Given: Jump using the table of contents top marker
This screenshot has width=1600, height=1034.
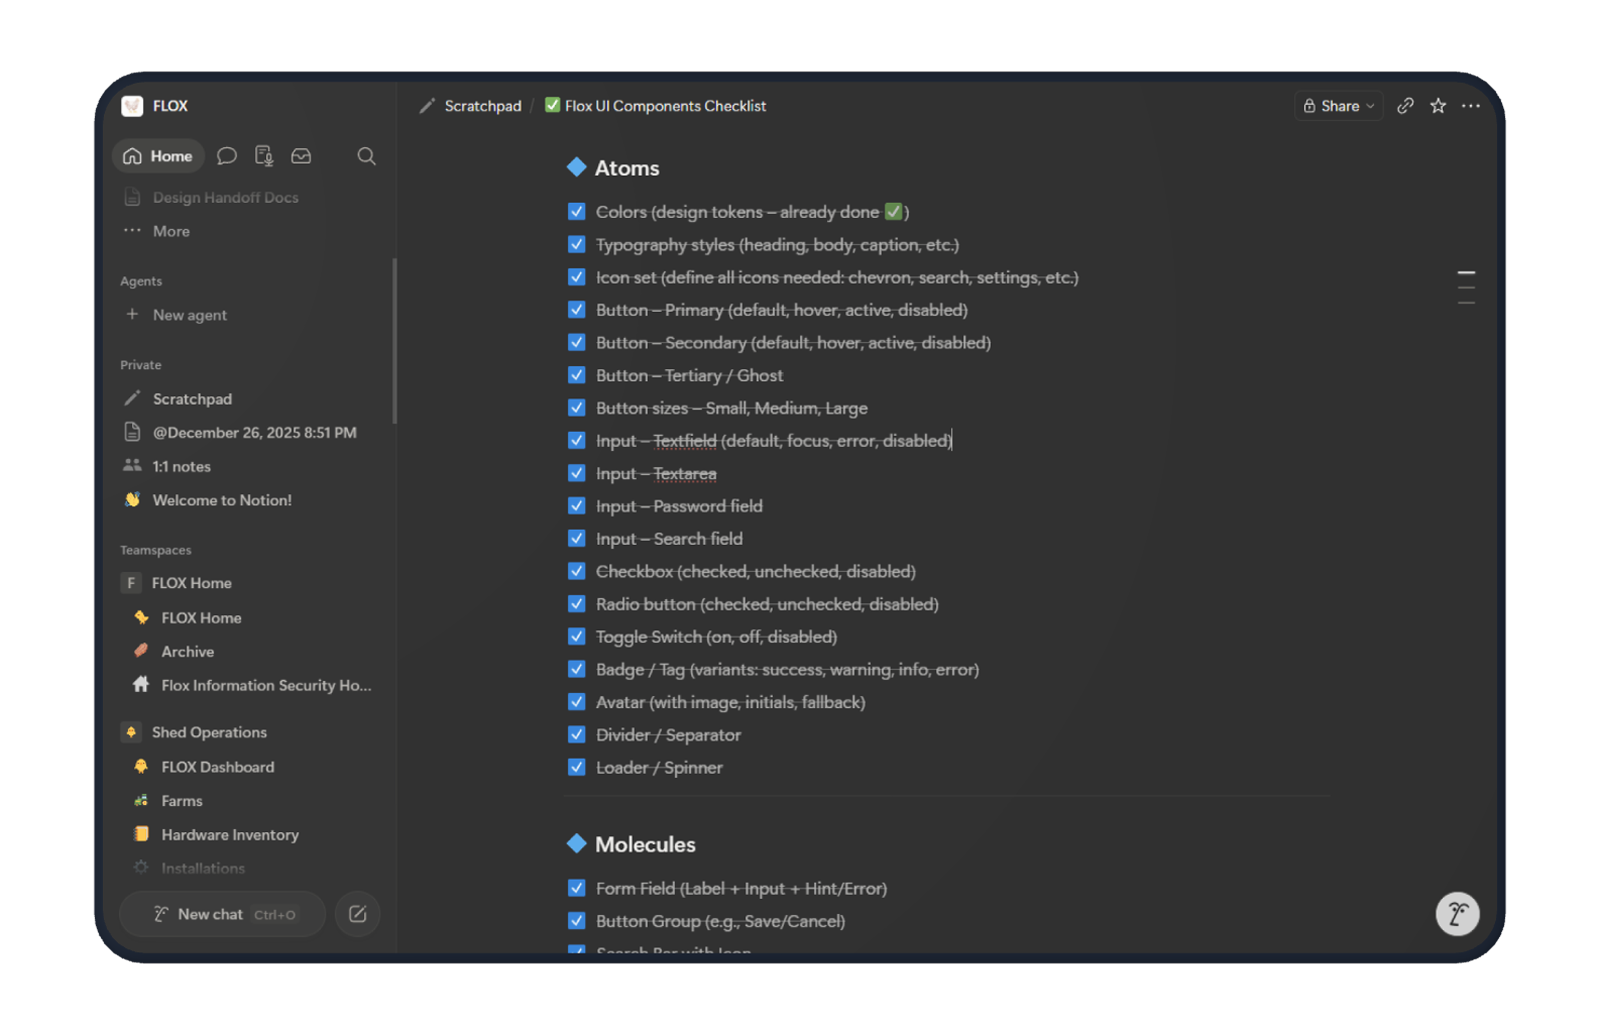Looking at the screenshot, I should coord(1466,272).
